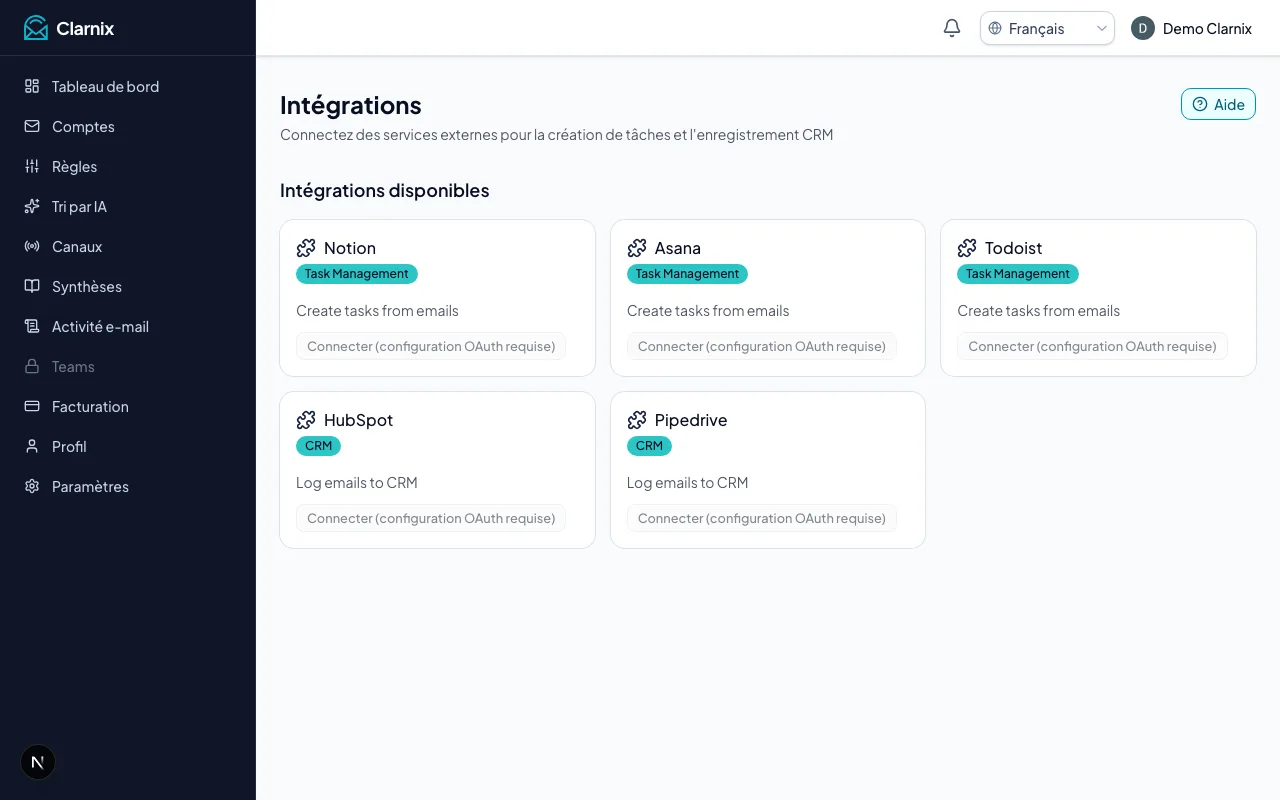Click the D user avatar
Screen dimensions: 1280x800
pos(1143,28)
